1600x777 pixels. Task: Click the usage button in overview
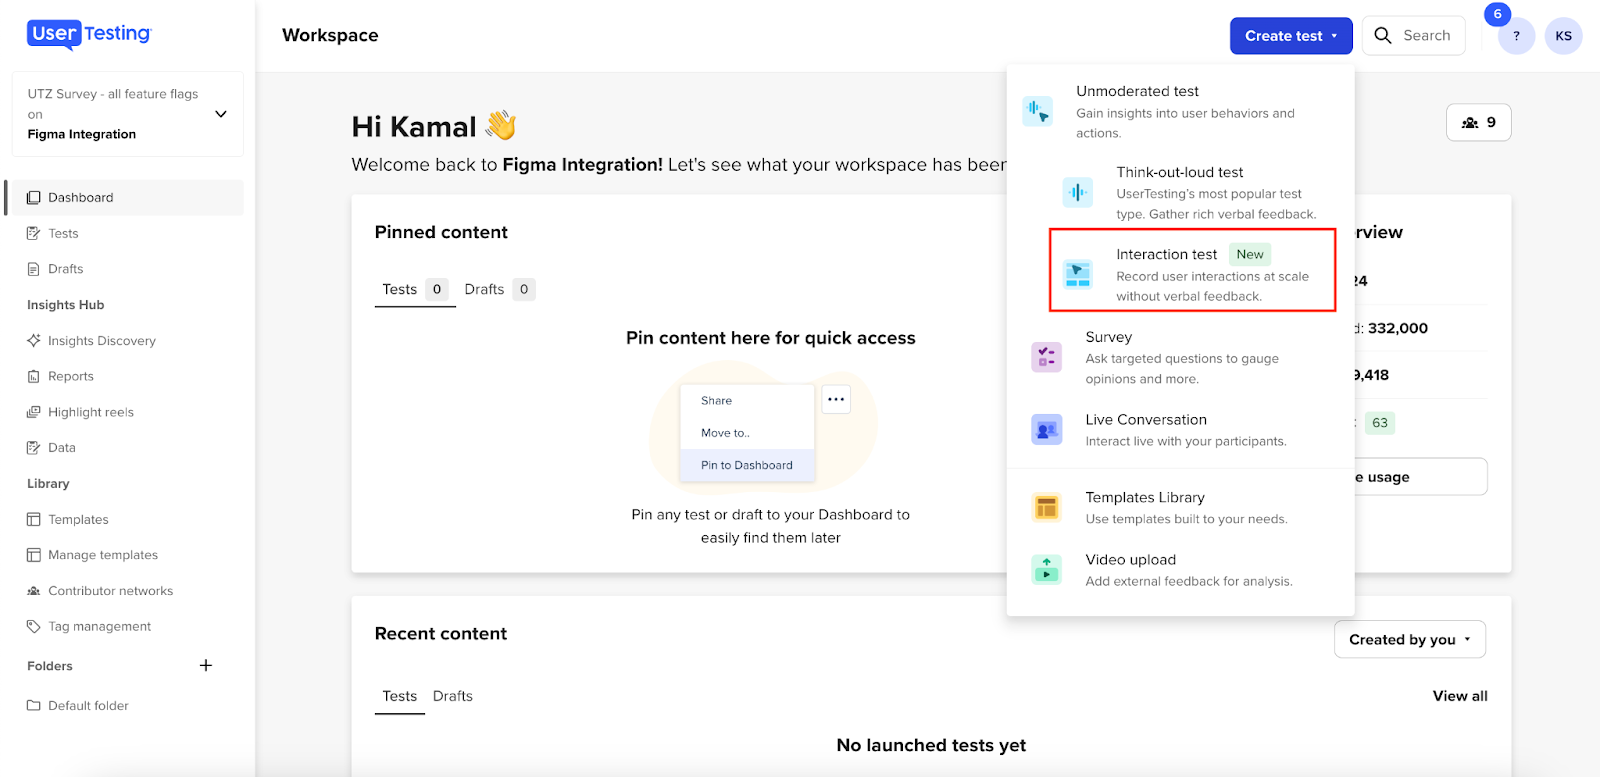pos(1420,477)
